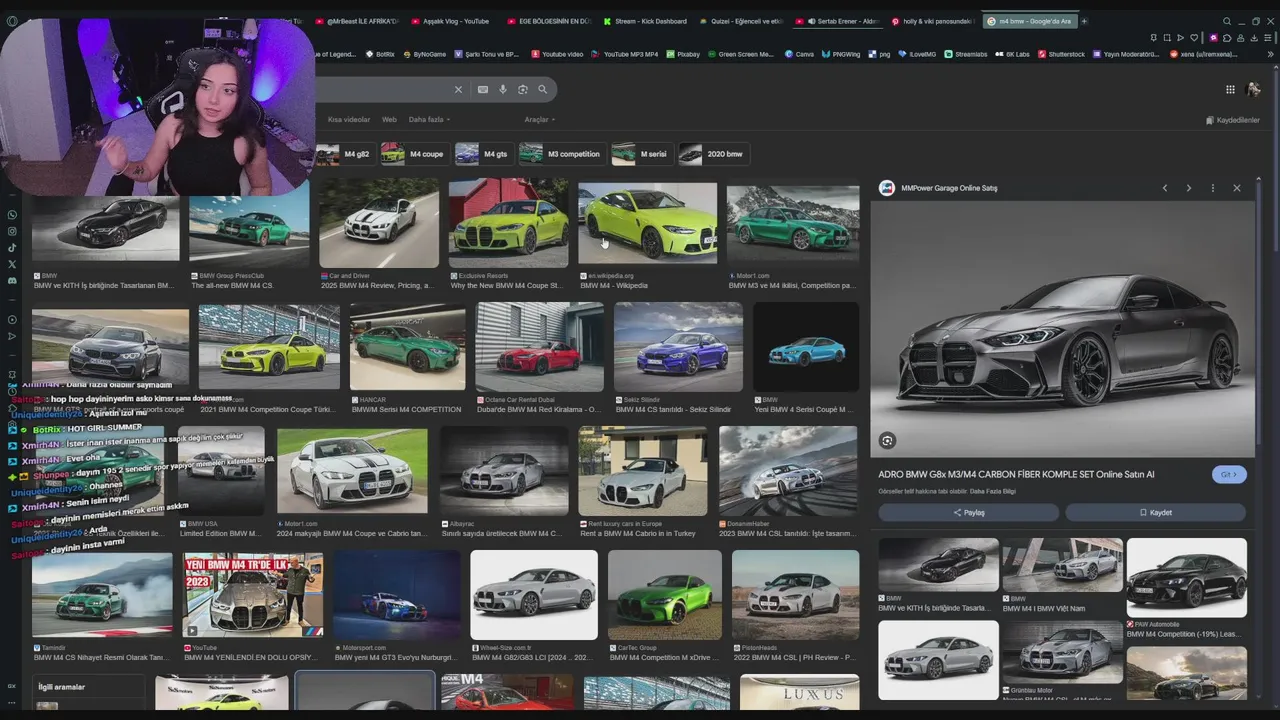Click Paylaş share button
This screenshot has width=1280, height=720.
(x=968, y=512)
